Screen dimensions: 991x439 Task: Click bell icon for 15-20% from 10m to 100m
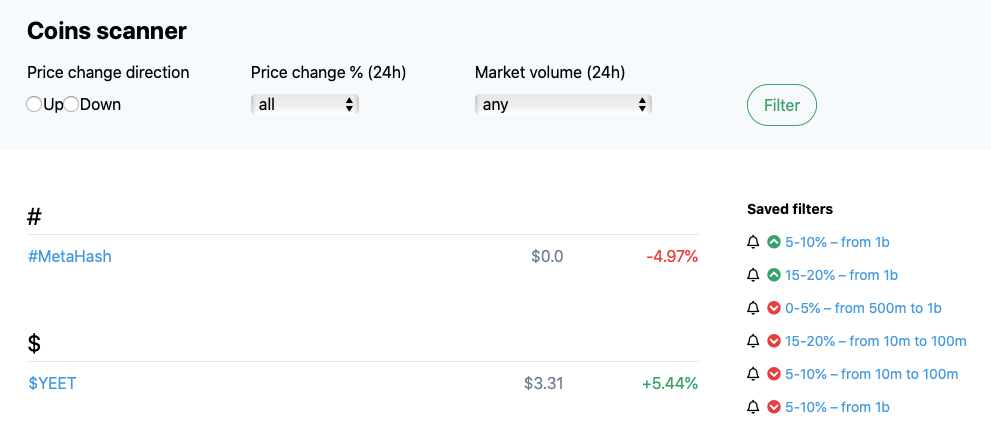pyautogui.click(x=753, y=341)
